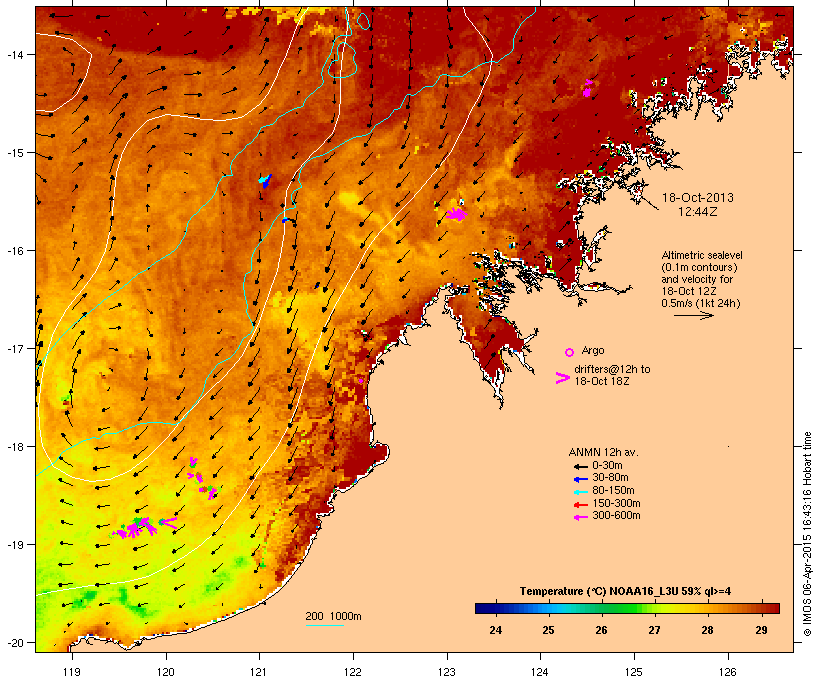Click the Argo magenta circle symbol
820x680 pixels.
[570, 352]
